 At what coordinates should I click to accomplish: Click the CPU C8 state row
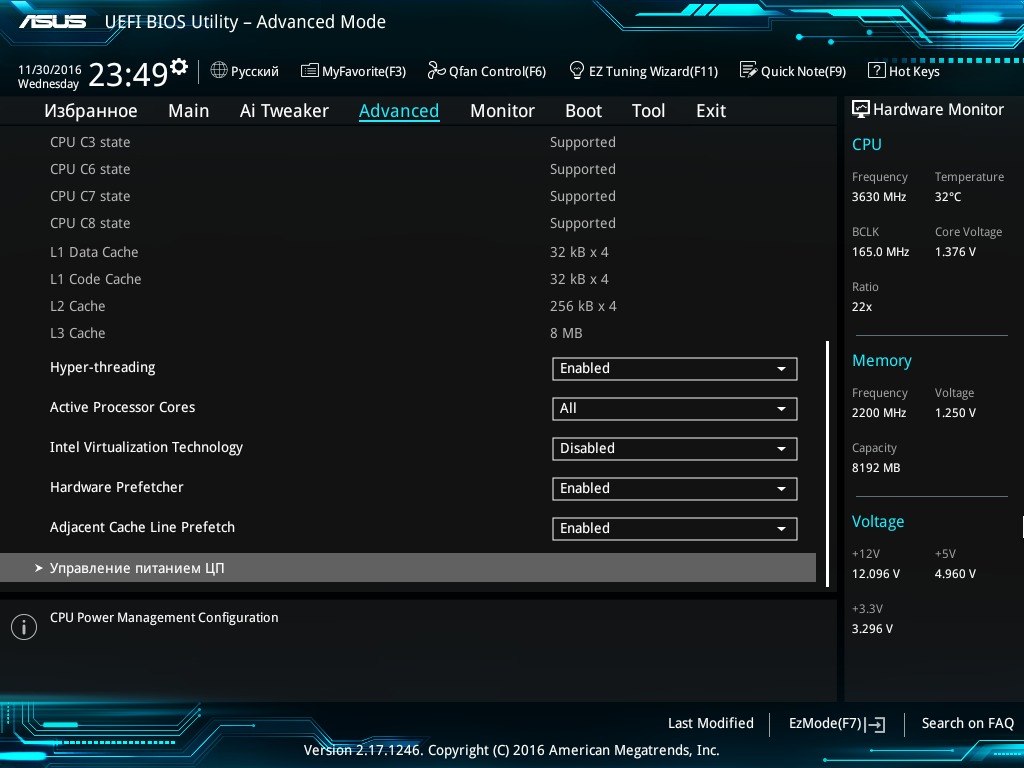point(333,223)
